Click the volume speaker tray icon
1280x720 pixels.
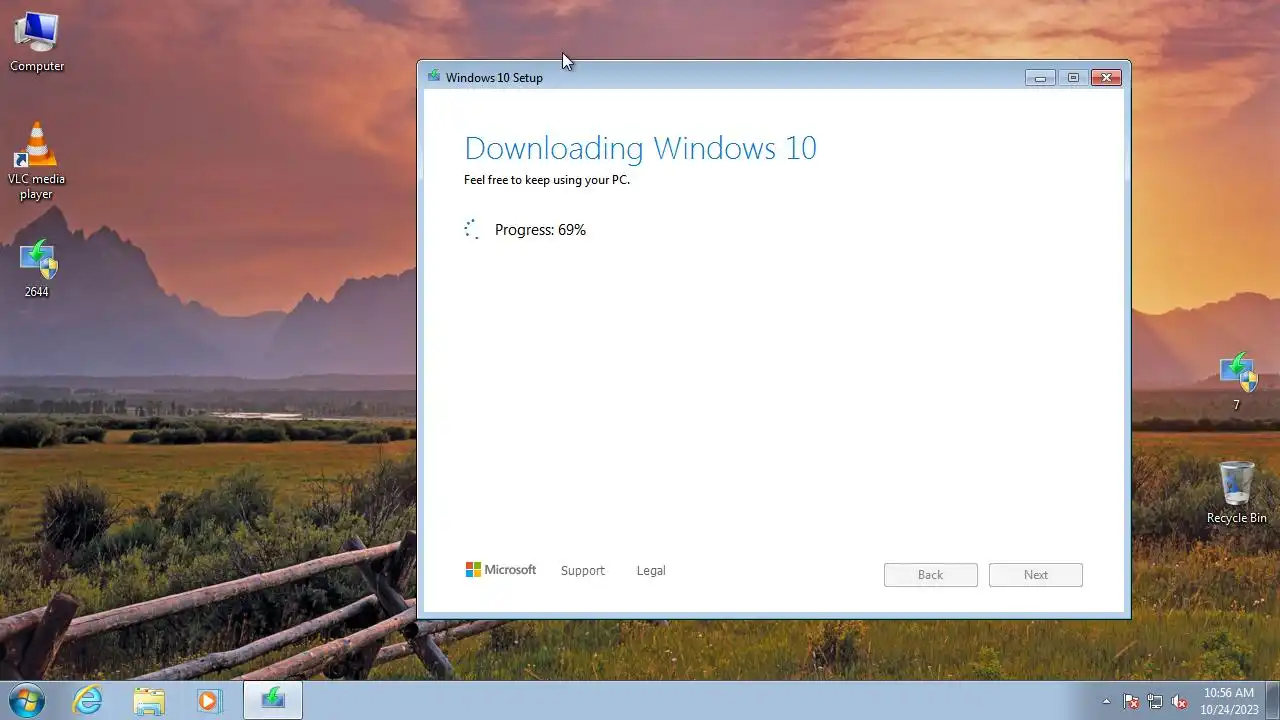[1180, 701]
